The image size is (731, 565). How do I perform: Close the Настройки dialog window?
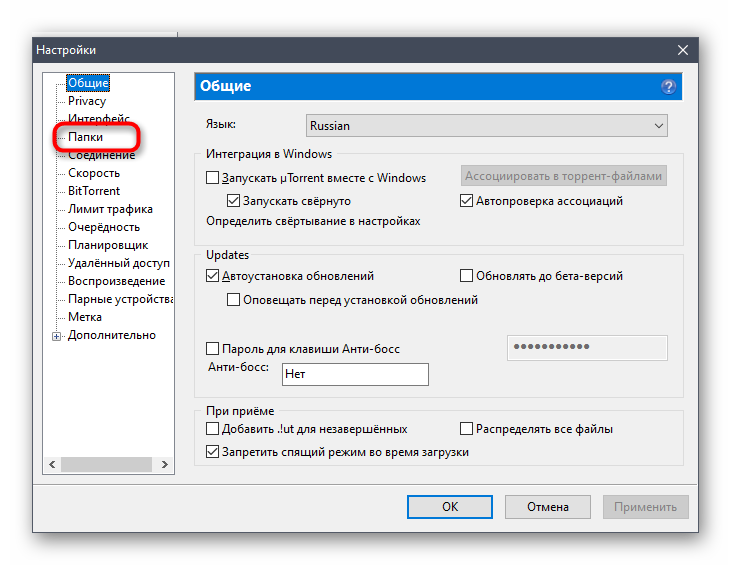683,50
